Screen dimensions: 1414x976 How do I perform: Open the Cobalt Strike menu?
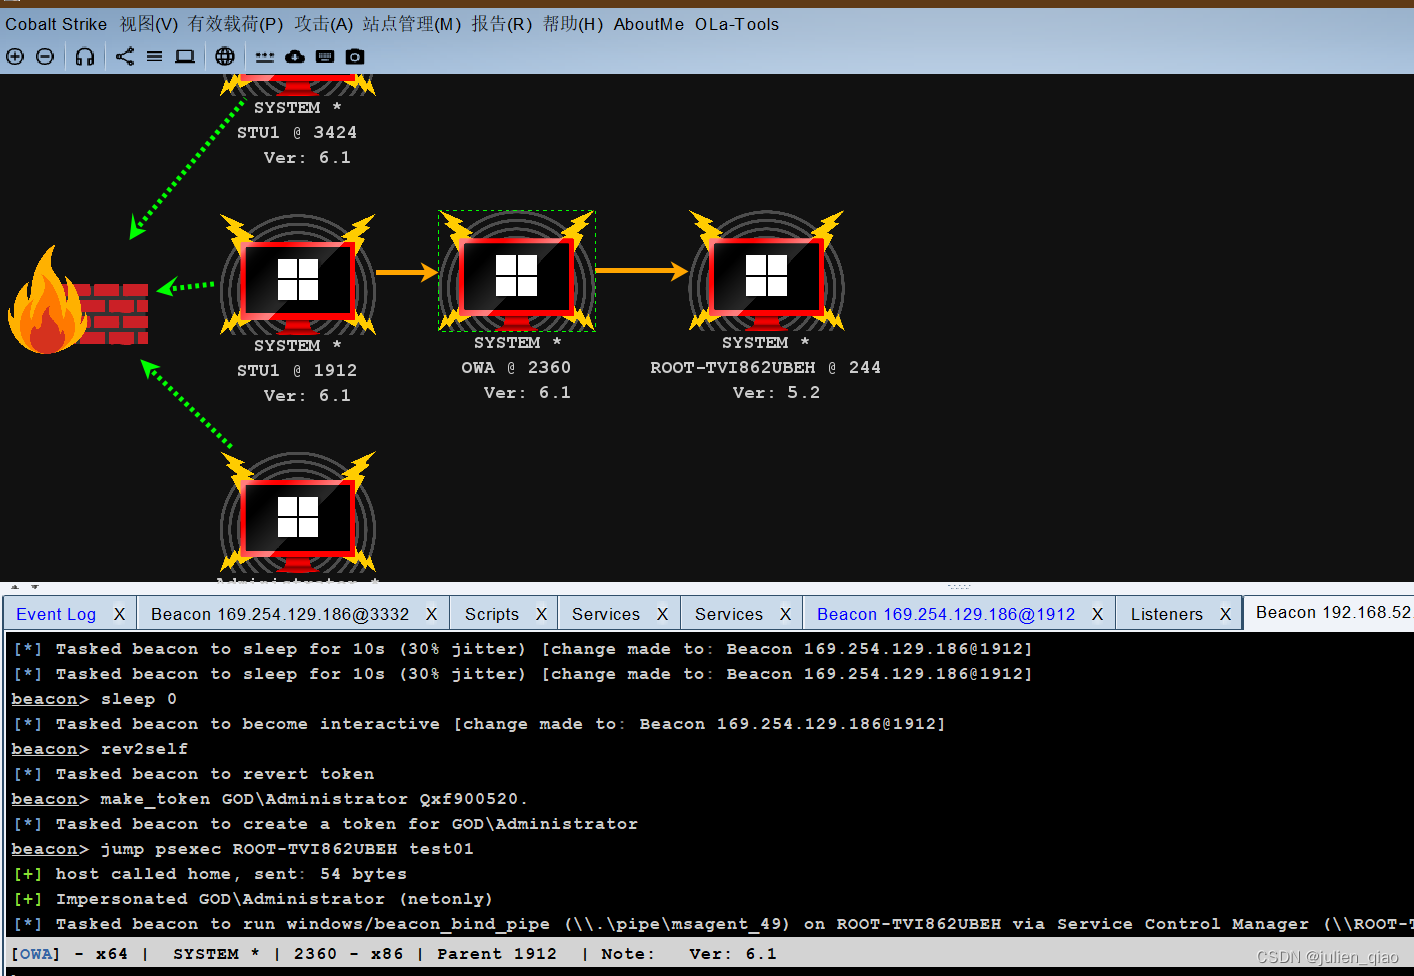tap(56, 24)
